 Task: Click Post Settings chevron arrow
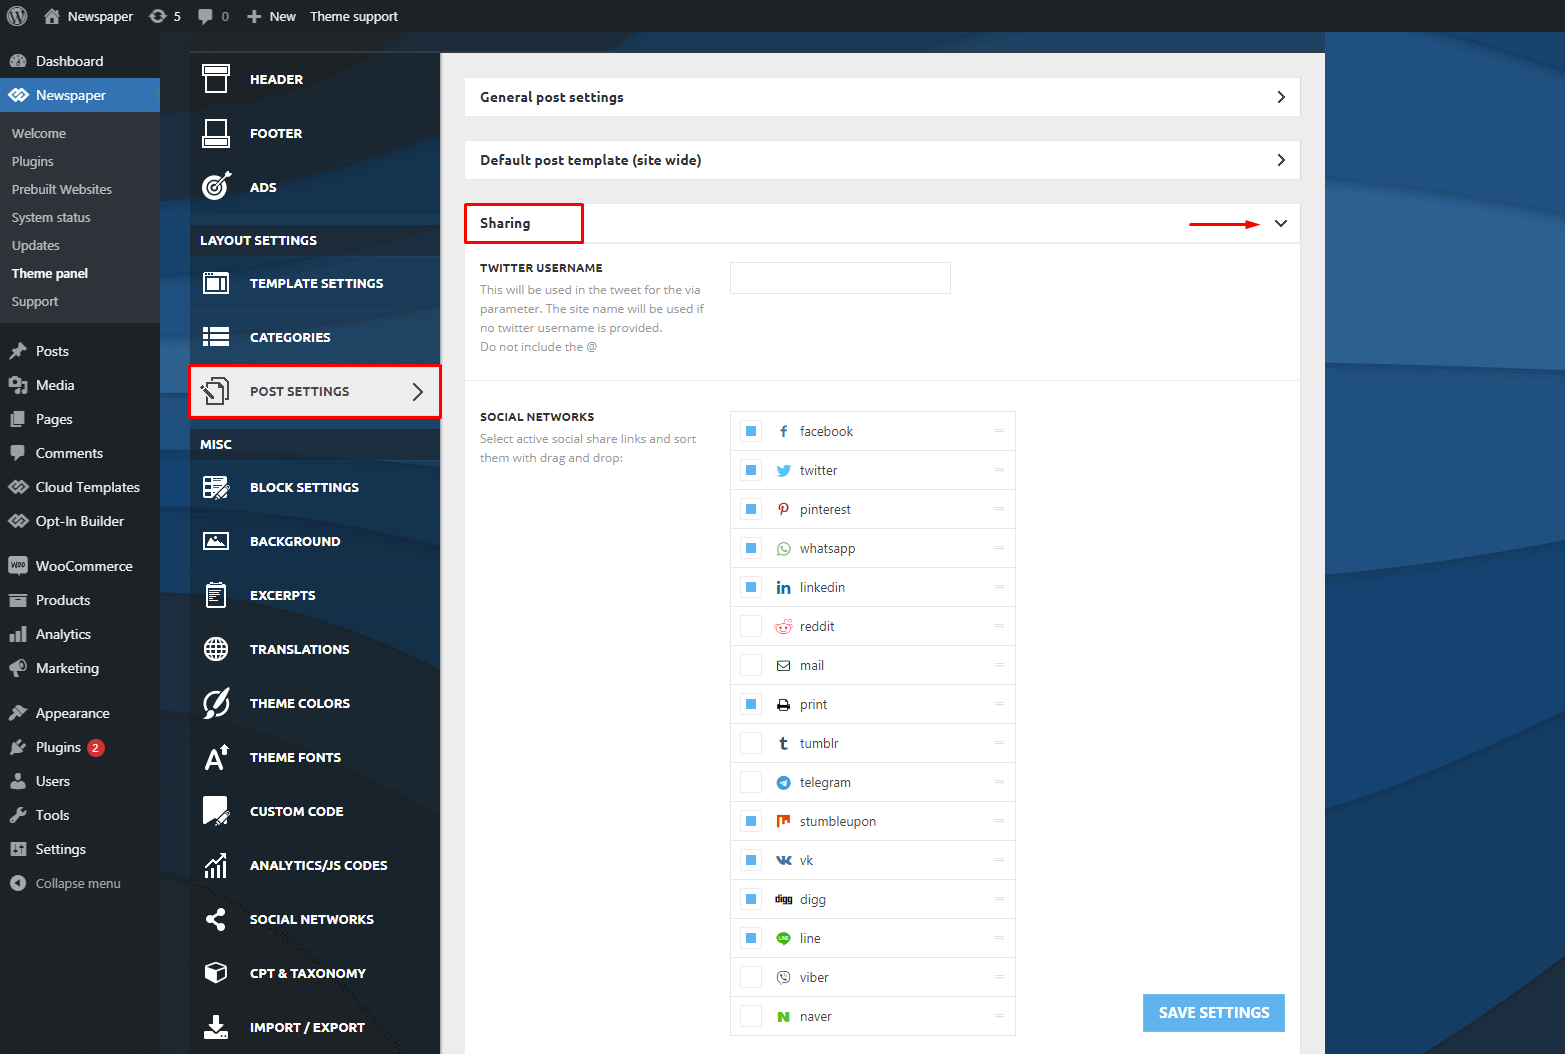tap(418, 391)
